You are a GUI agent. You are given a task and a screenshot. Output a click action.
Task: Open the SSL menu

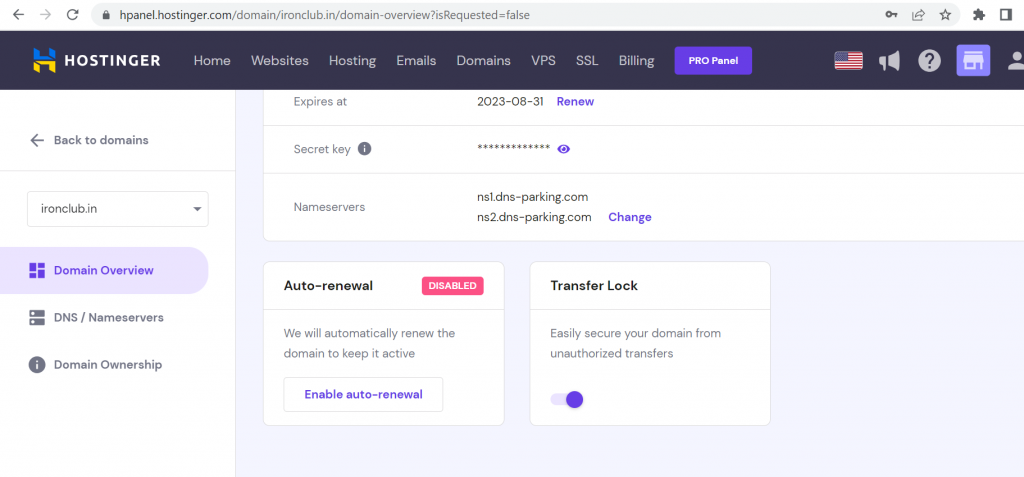tap(587, 61)
